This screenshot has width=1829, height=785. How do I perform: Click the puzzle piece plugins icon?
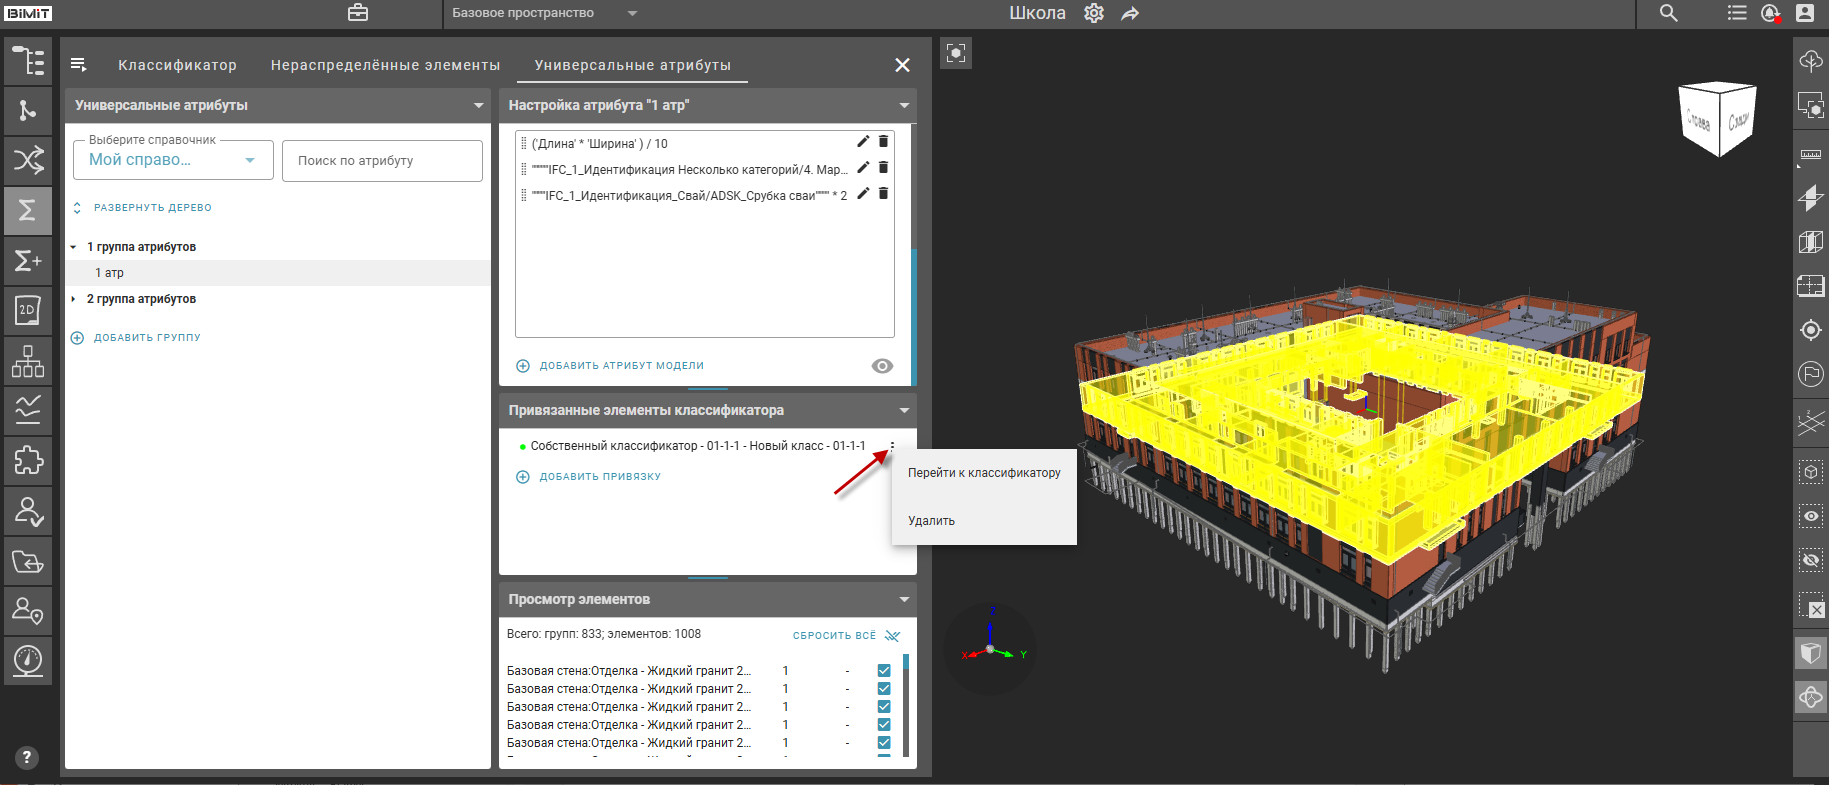coord(28,460)
